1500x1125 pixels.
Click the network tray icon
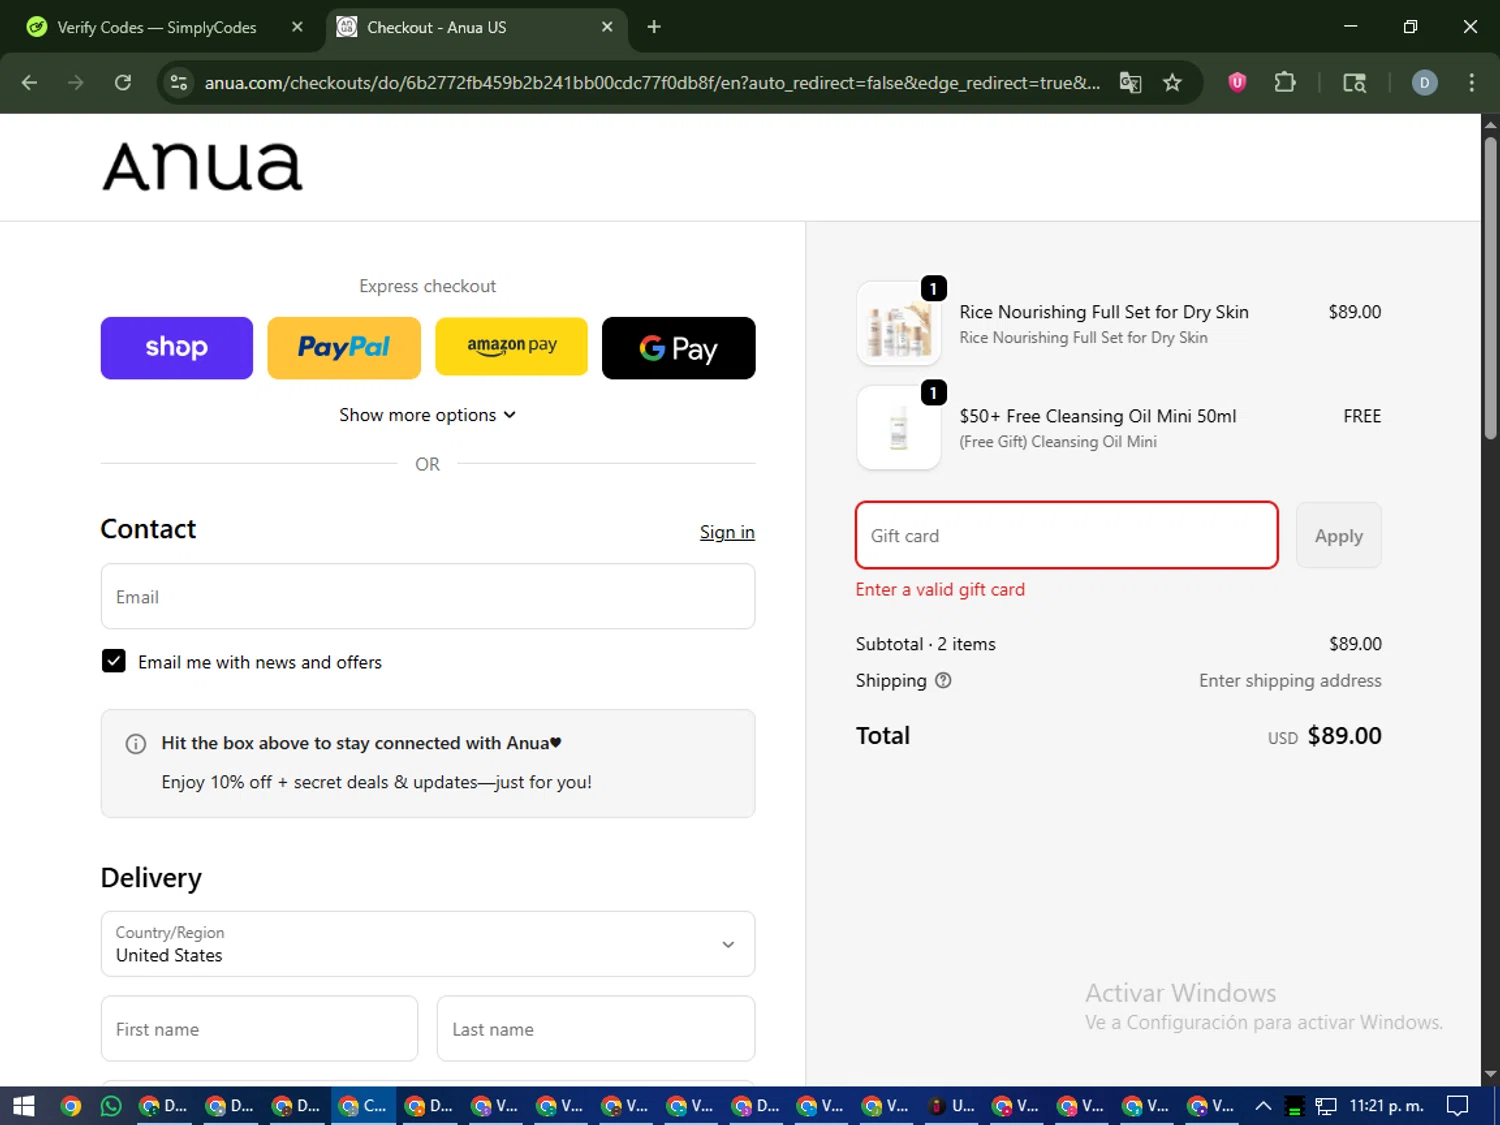click(x=1326, y=1106)
